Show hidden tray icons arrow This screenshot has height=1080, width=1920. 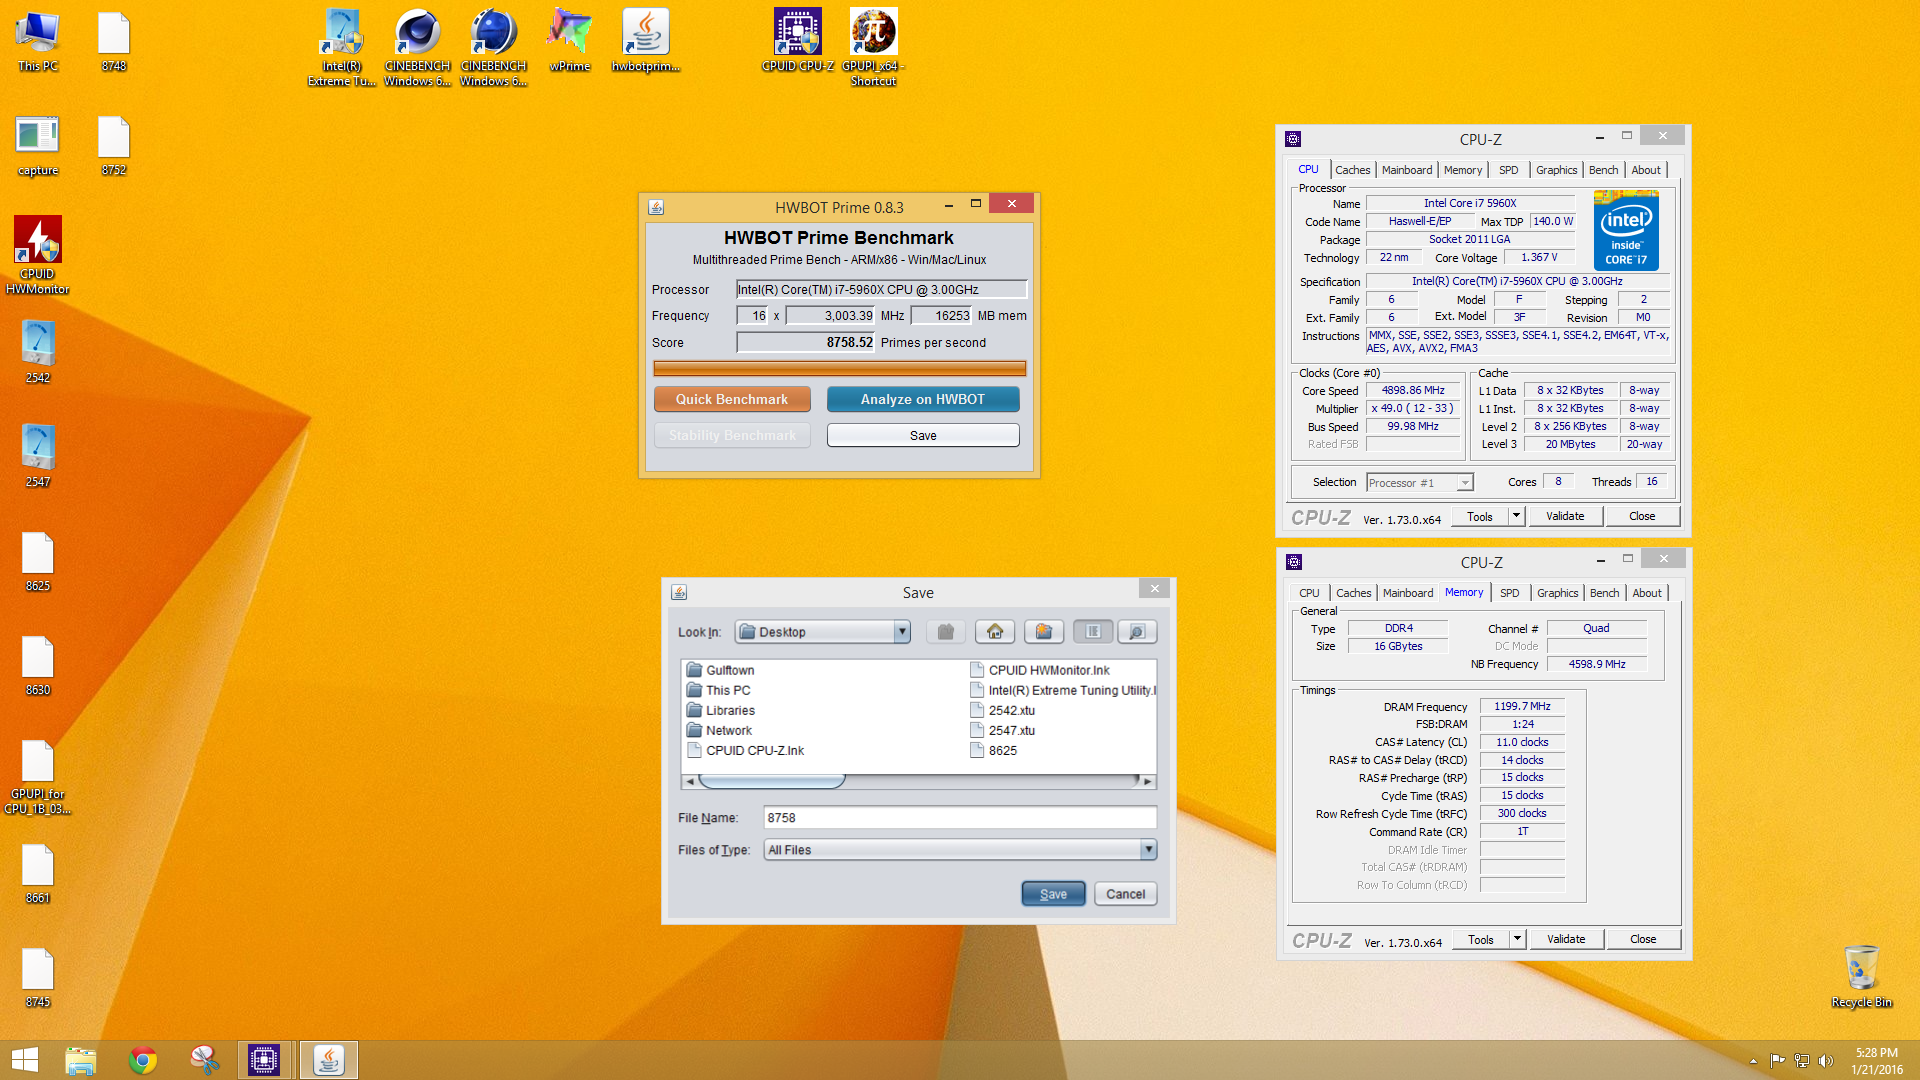(x=1753, y=1061)
